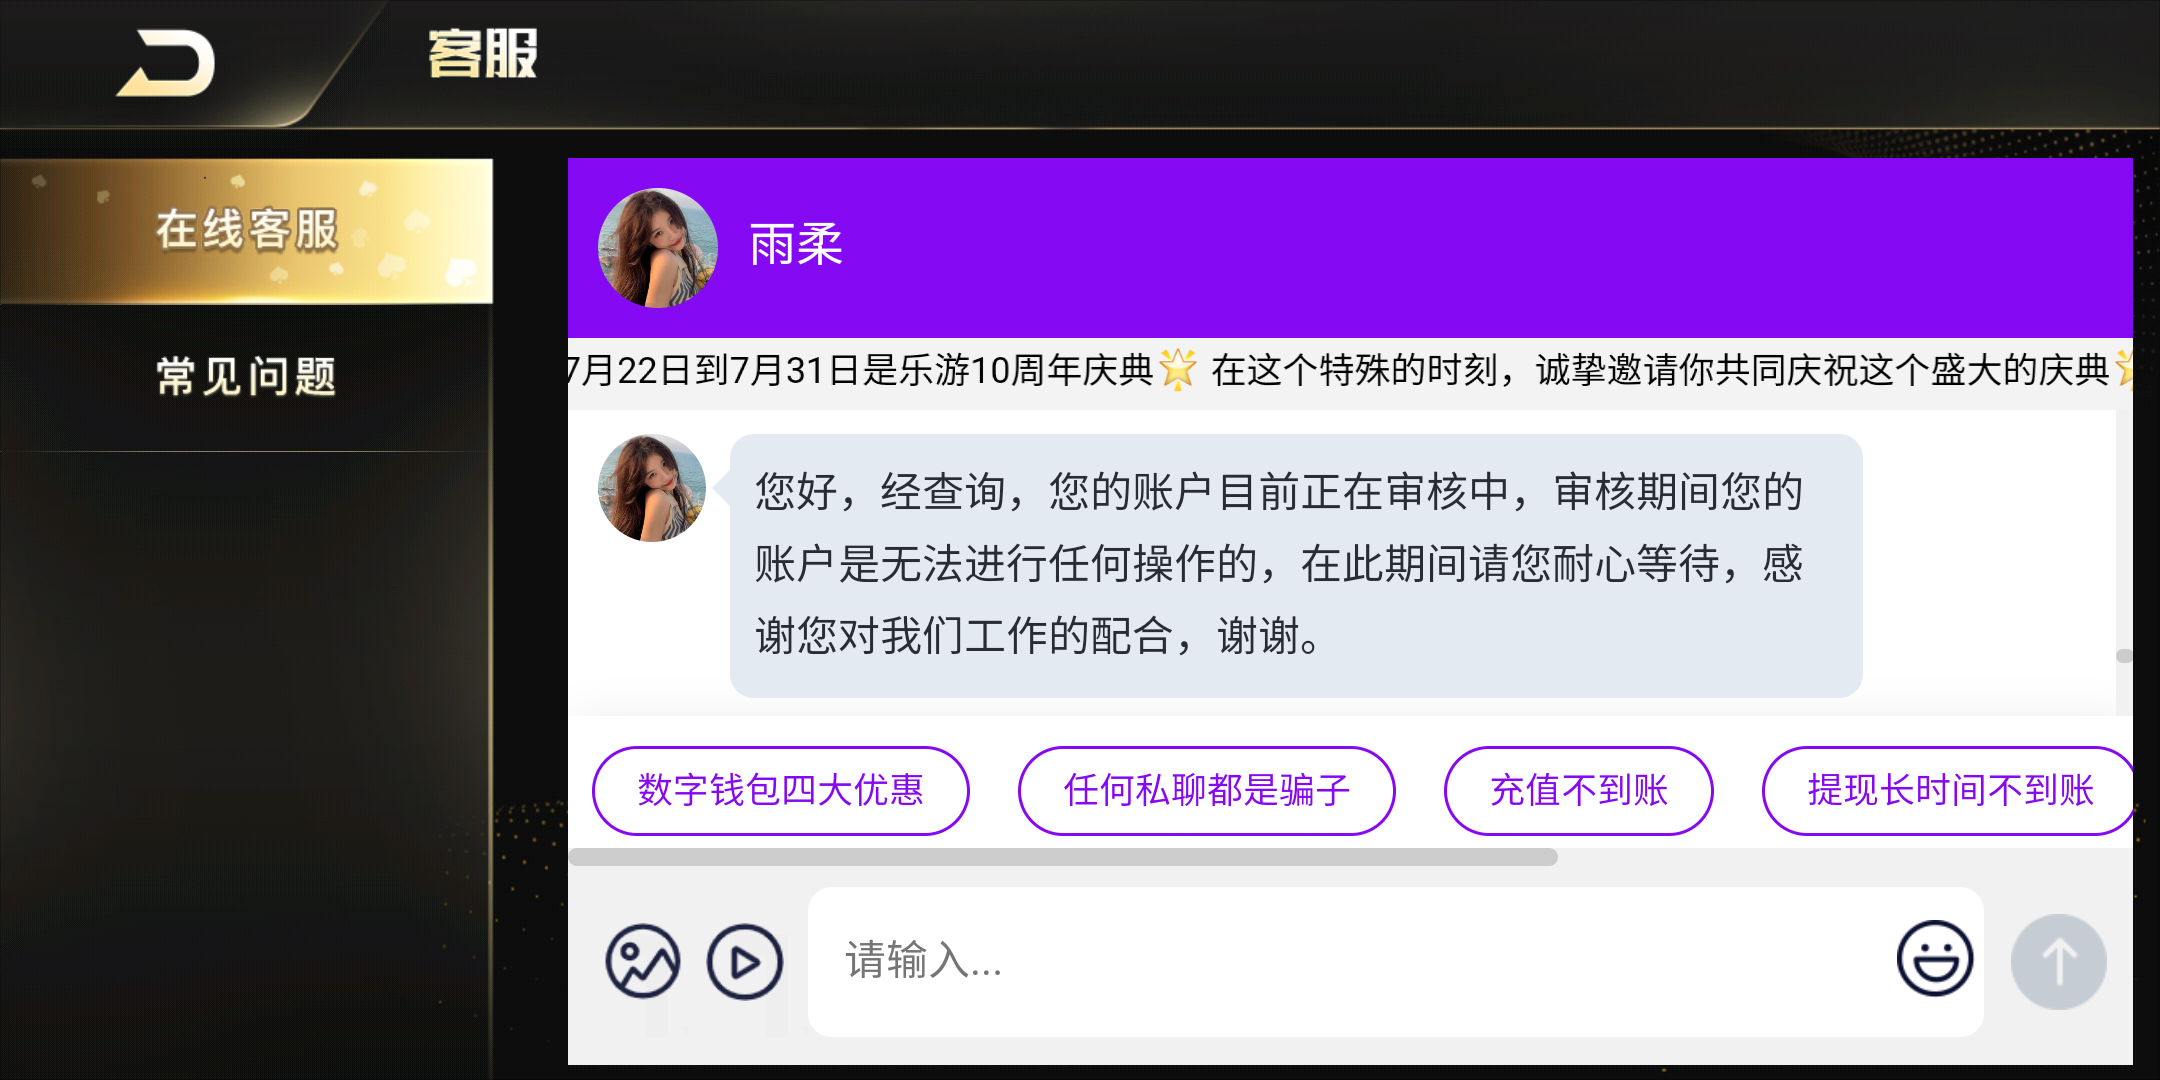Click 任何私聊都是骗子 quick reply
Image resolution: width=2160 pixels, height=1080 pixels.
click(1207, 790)
